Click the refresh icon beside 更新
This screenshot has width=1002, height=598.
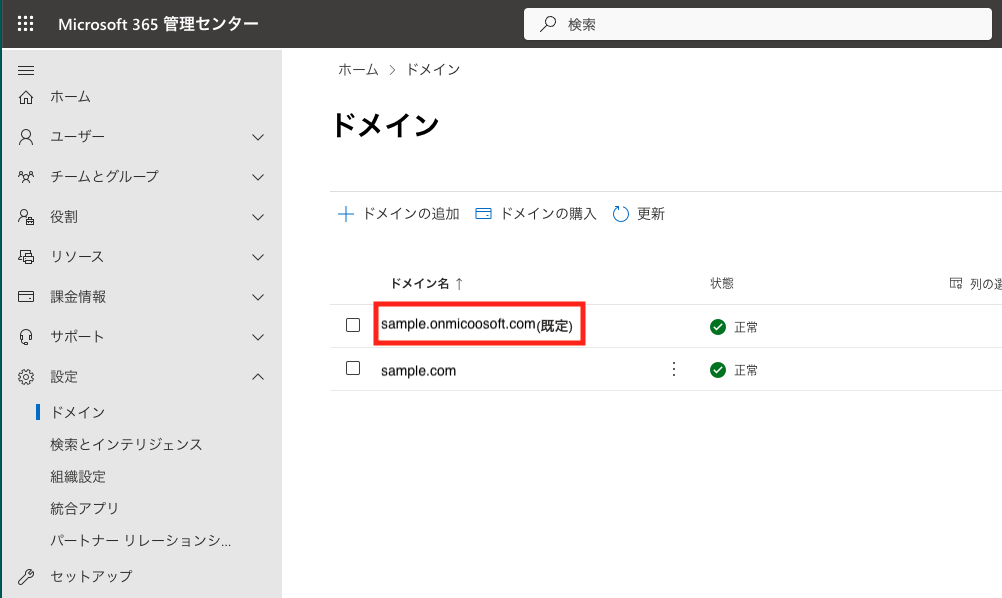[620, 214]
